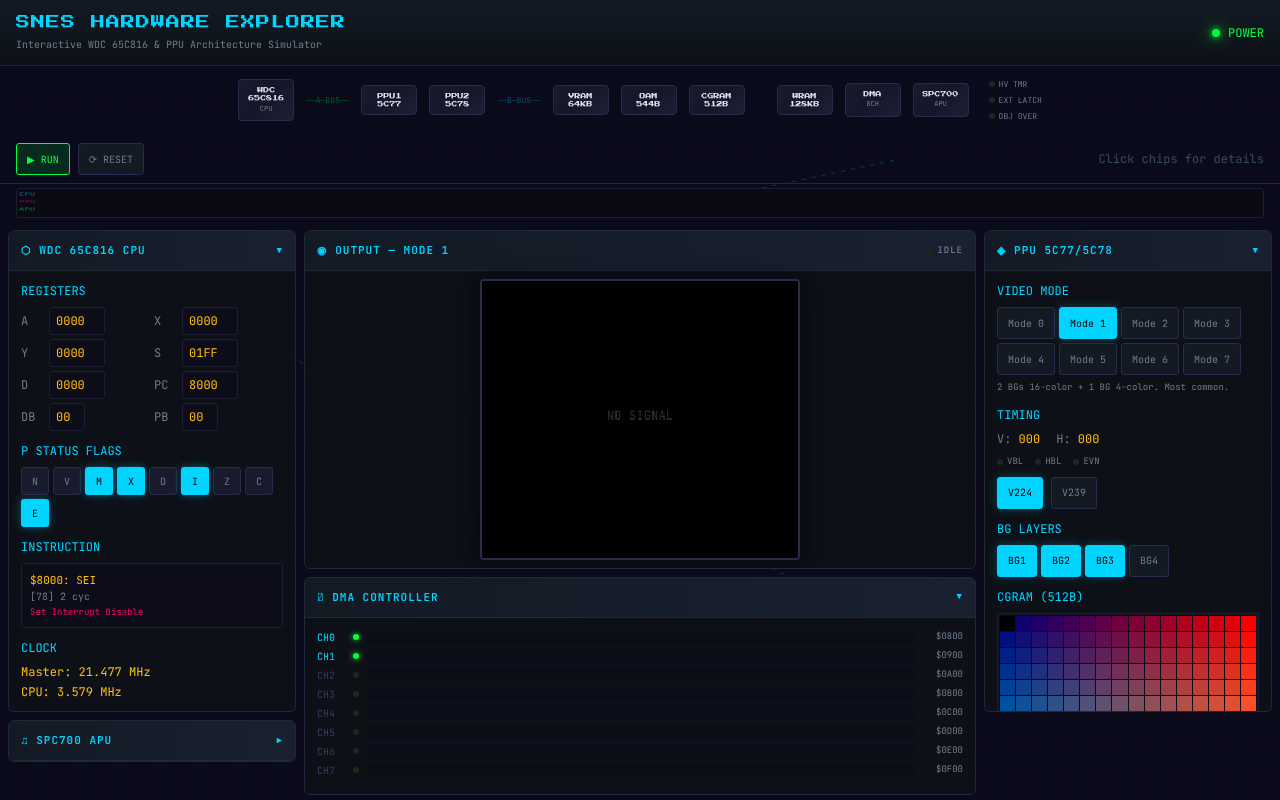Viewport: 1280px width, 800px height.
Task: Select the V239 timing option
Action: 1073,492
